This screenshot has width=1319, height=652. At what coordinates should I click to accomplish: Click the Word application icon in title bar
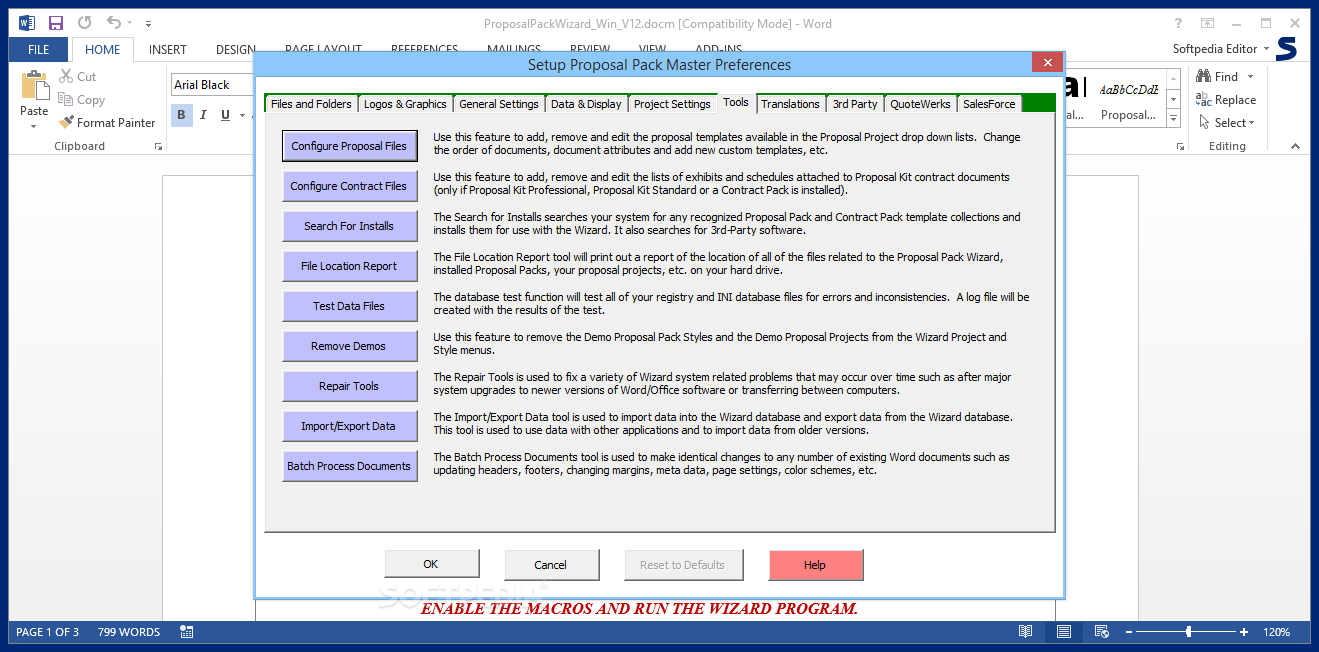(x=26, y=22)
